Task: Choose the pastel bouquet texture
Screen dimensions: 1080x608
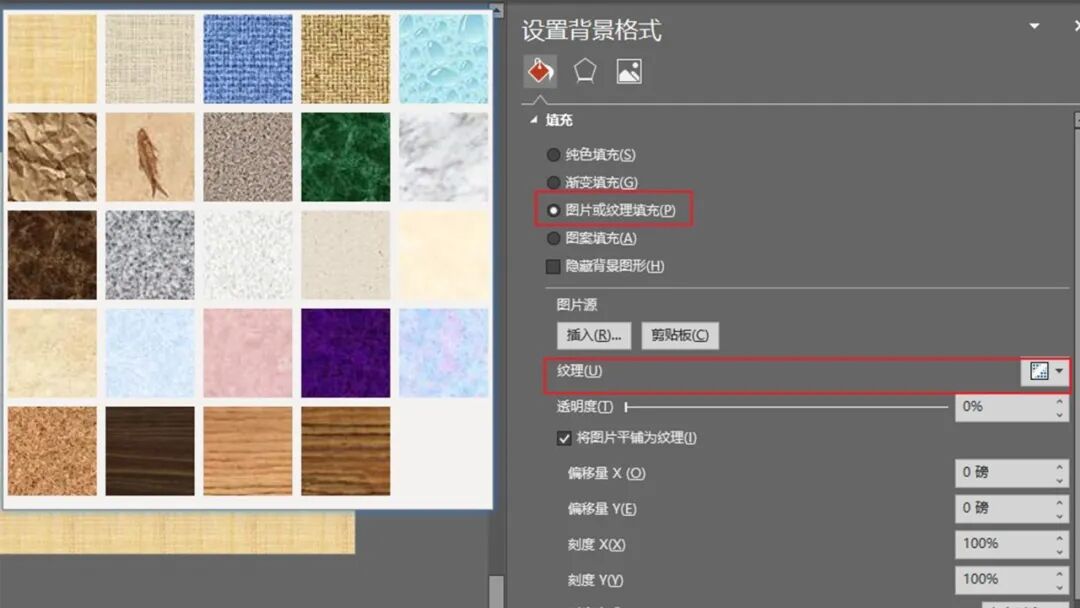Action: coord(444,353)
